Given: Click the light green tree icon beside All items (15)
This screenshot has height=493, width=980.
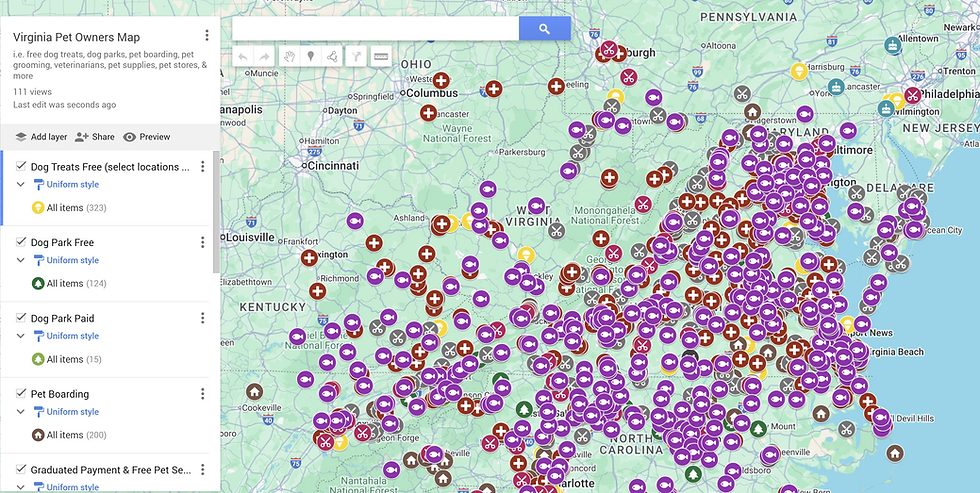Looking at the screenshot, I should tap(38, 359).
